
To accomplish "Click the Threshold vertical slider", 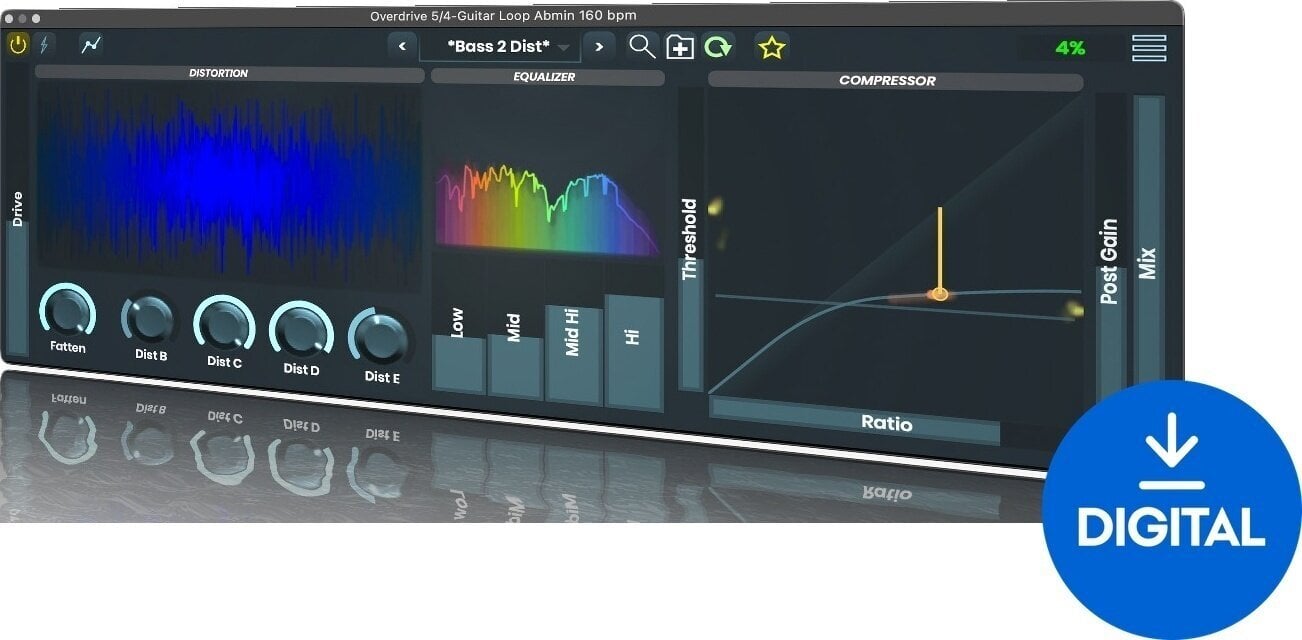I will click(690, 238).
